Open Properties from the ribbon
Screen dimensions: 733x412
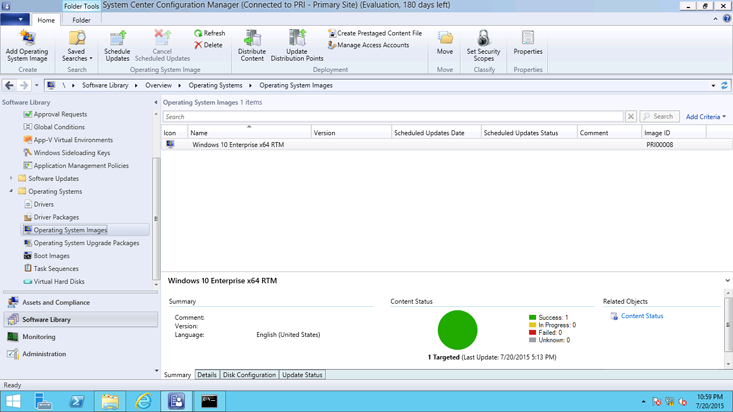pyautogui.click(x=528, y=44)
